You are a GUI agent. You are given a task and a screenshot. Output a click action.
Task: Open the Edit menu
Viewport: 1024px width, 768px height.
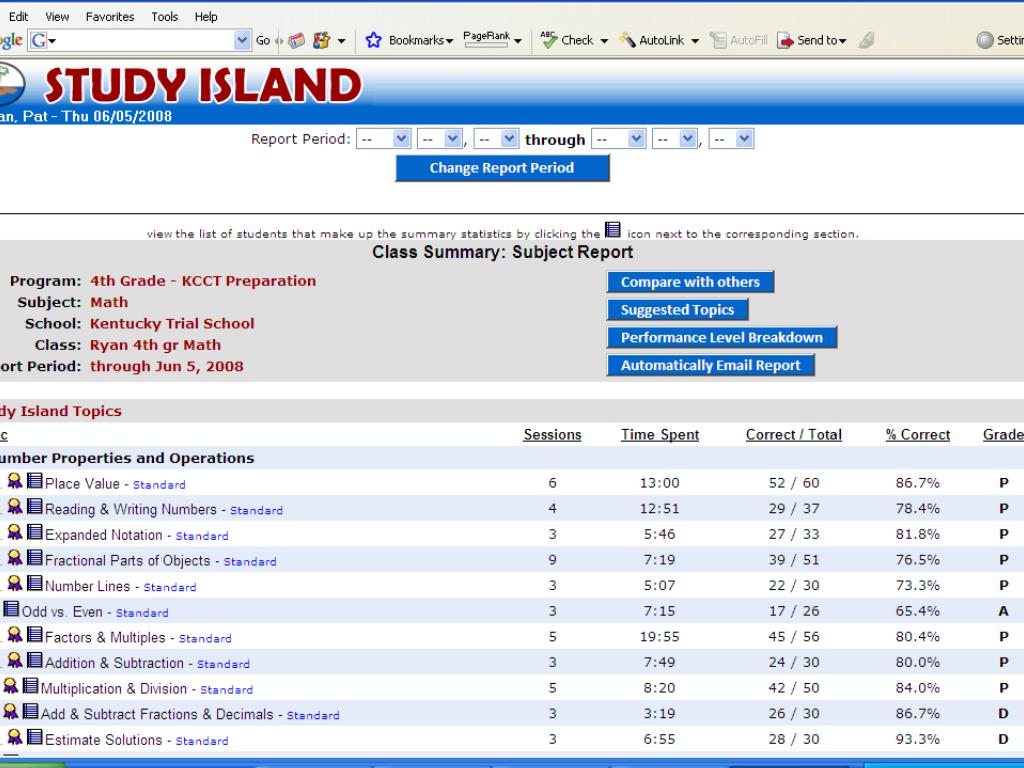coord(18,17)
